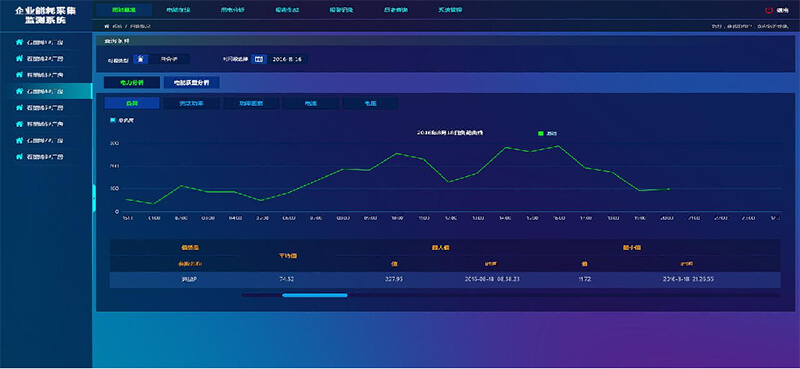
Task: Switch to the 电能质量分析 tab
Action: pos(191,82)
